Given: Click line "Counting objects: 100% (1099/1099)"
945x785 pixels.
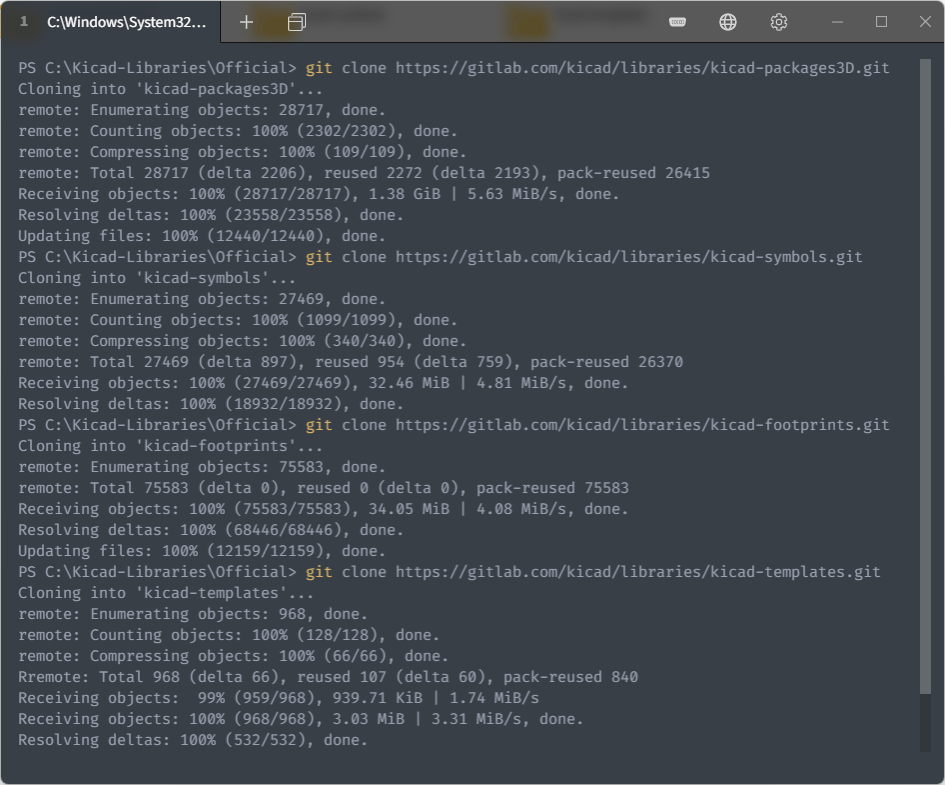Looking at the screenshot, I should pyautogui.click(x=237, y=320).
